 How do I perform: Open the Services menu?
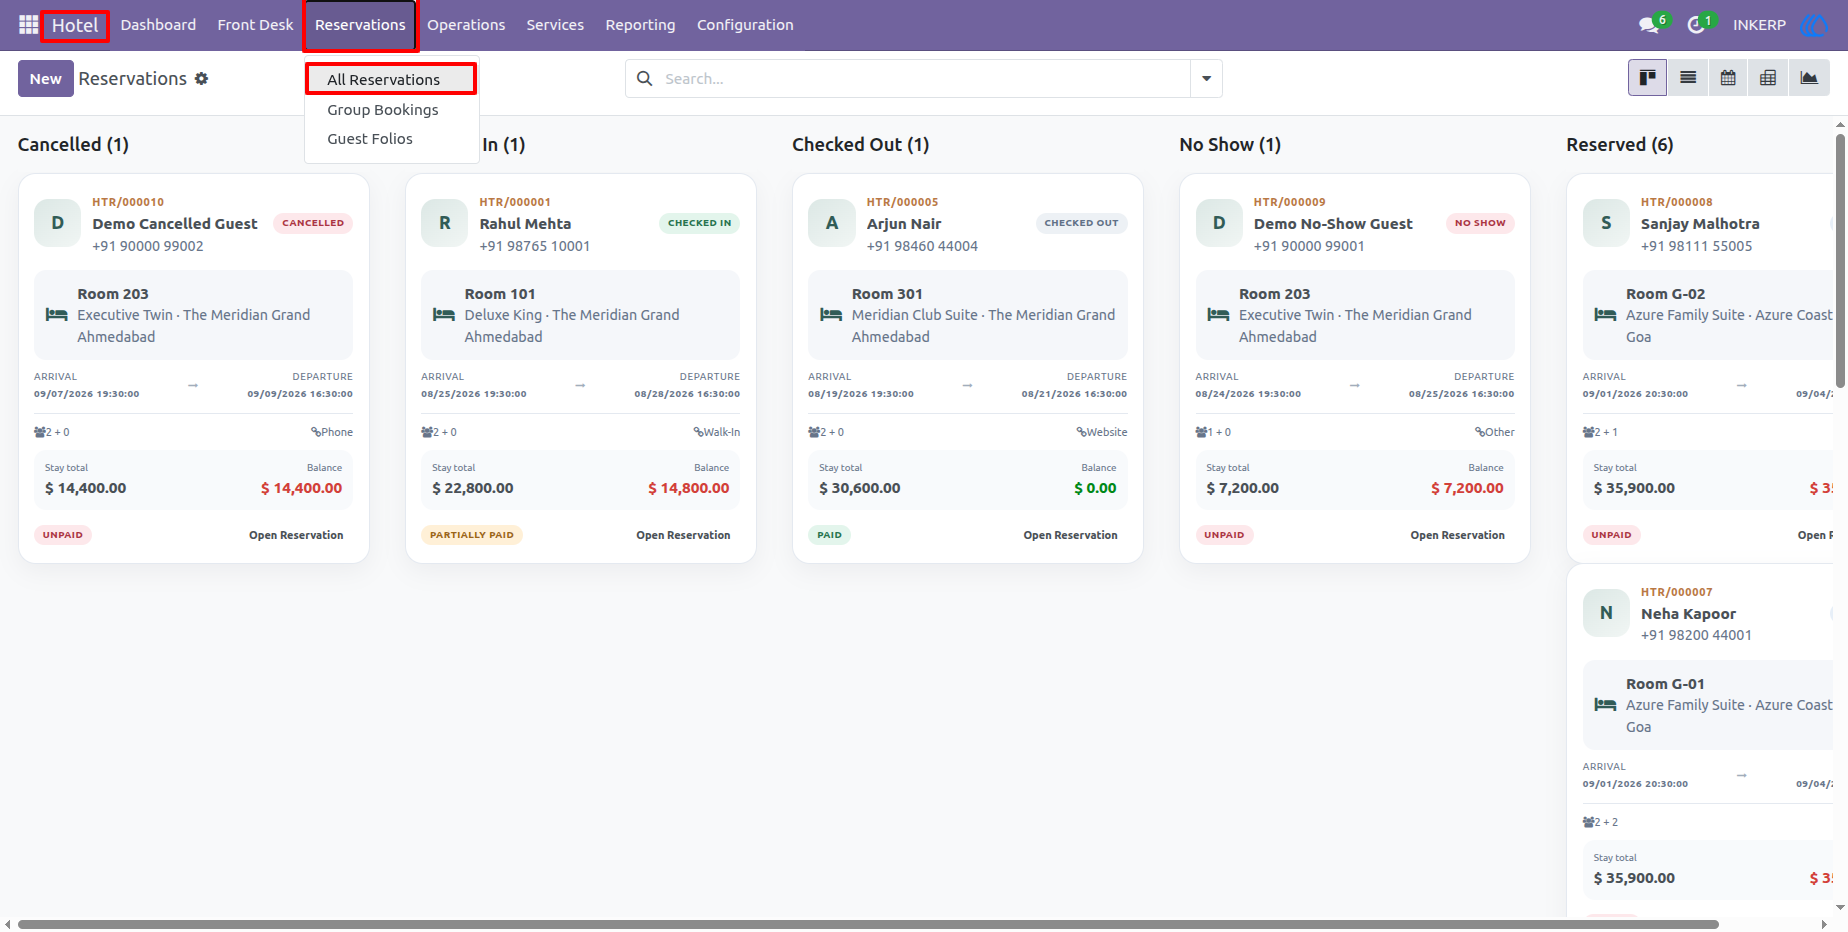[555, 25]
